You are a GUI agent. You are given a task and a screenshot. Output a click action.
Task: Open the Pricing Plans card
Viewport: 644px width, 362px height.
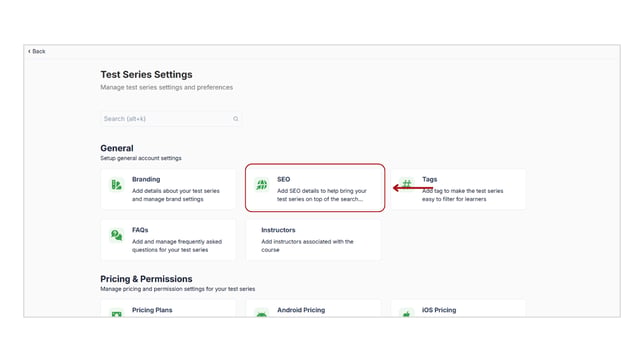(168, 309)
